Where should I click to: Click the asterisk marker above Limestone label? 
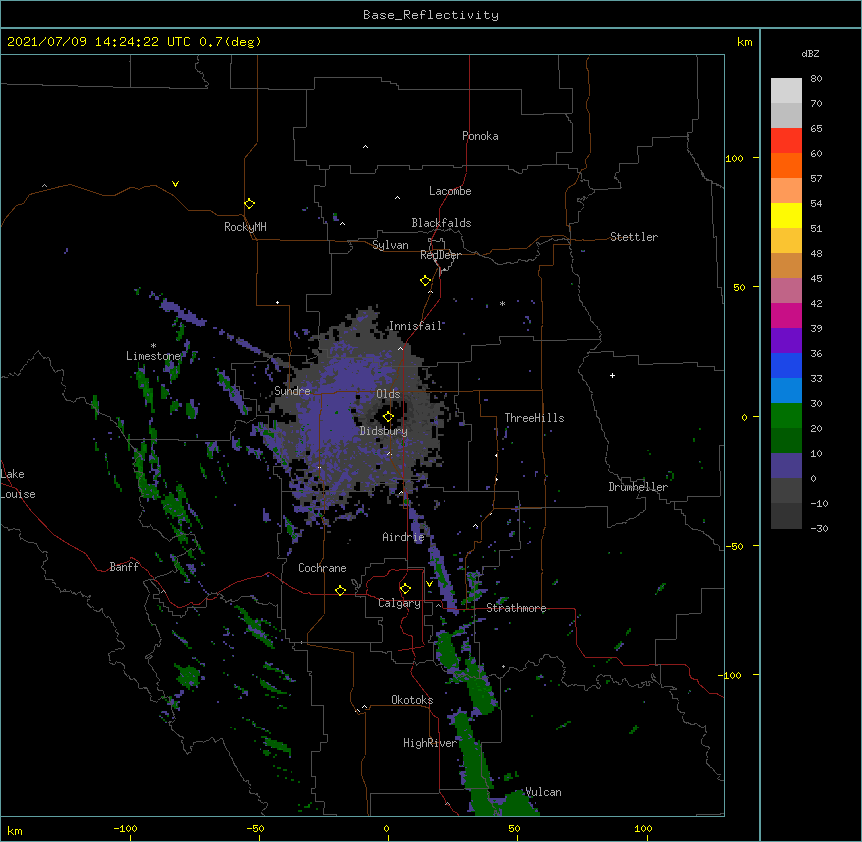[x=153, y=346]
